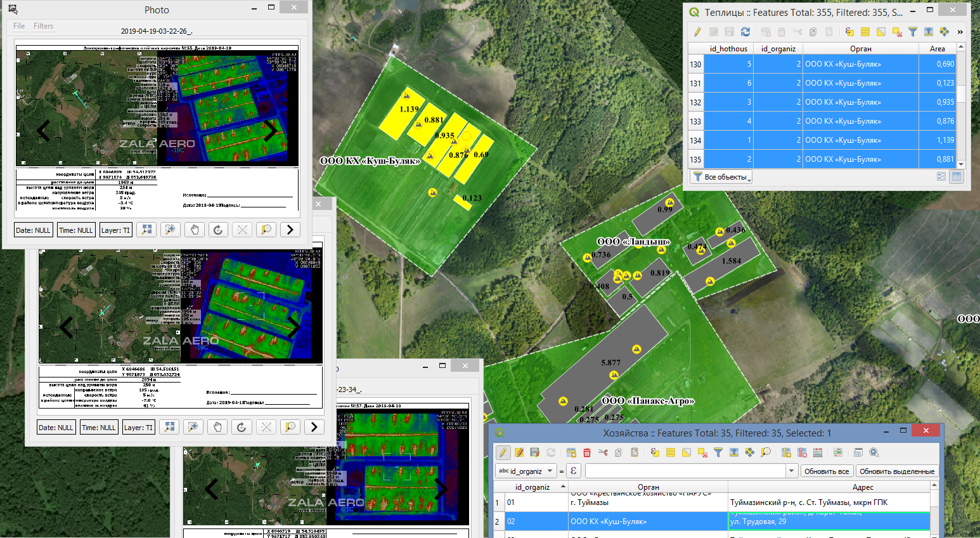Next photo chevron in second Photo toolbar
980x538 pixels.
click(314, 427)
